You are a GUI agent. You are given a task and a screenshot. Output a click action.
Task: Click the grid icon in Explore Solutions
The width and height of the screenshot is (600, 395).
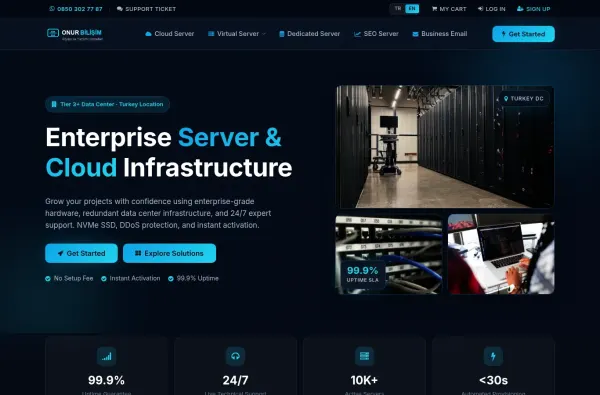coord(138,253)
